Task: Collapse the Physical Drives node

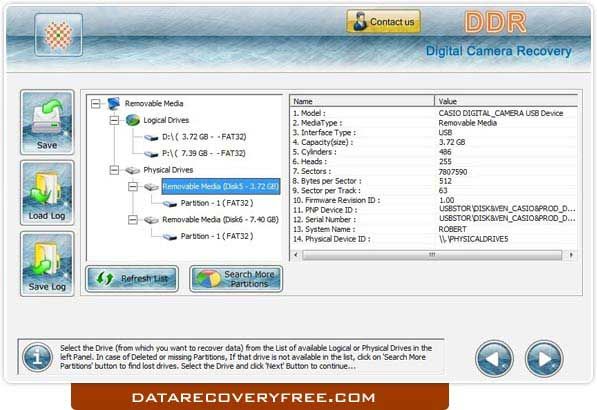Action: (x=114, y=170)
